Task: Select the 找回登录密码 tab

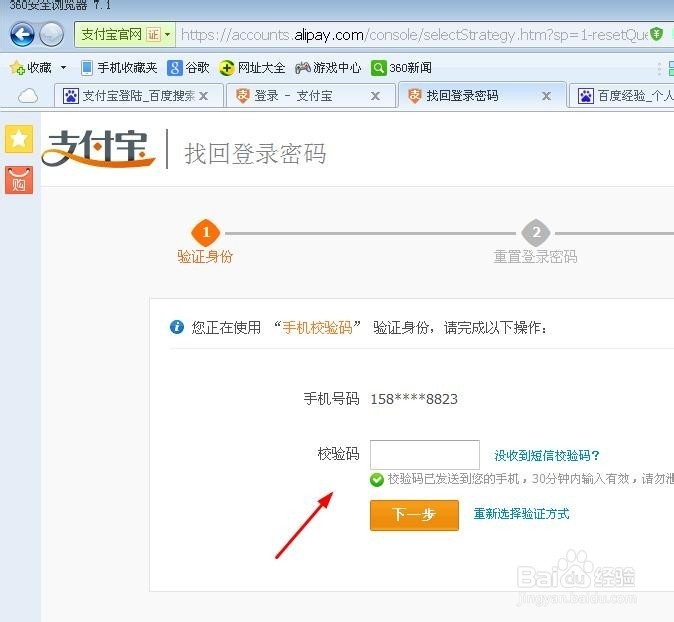Action: coord(481,95)
